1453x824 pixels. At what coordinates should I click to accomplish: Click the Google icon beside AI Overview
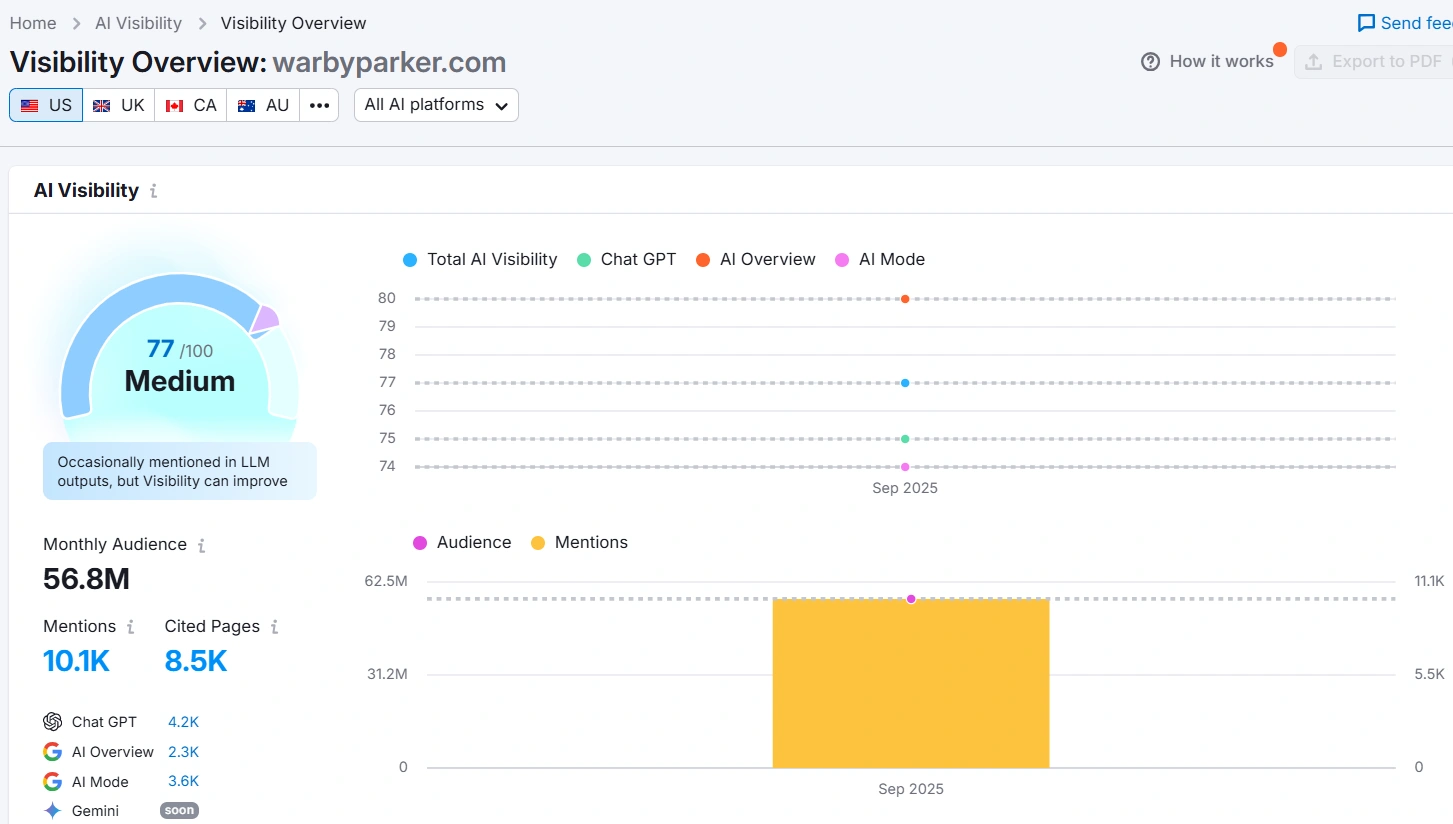click(x=53, y=752)
